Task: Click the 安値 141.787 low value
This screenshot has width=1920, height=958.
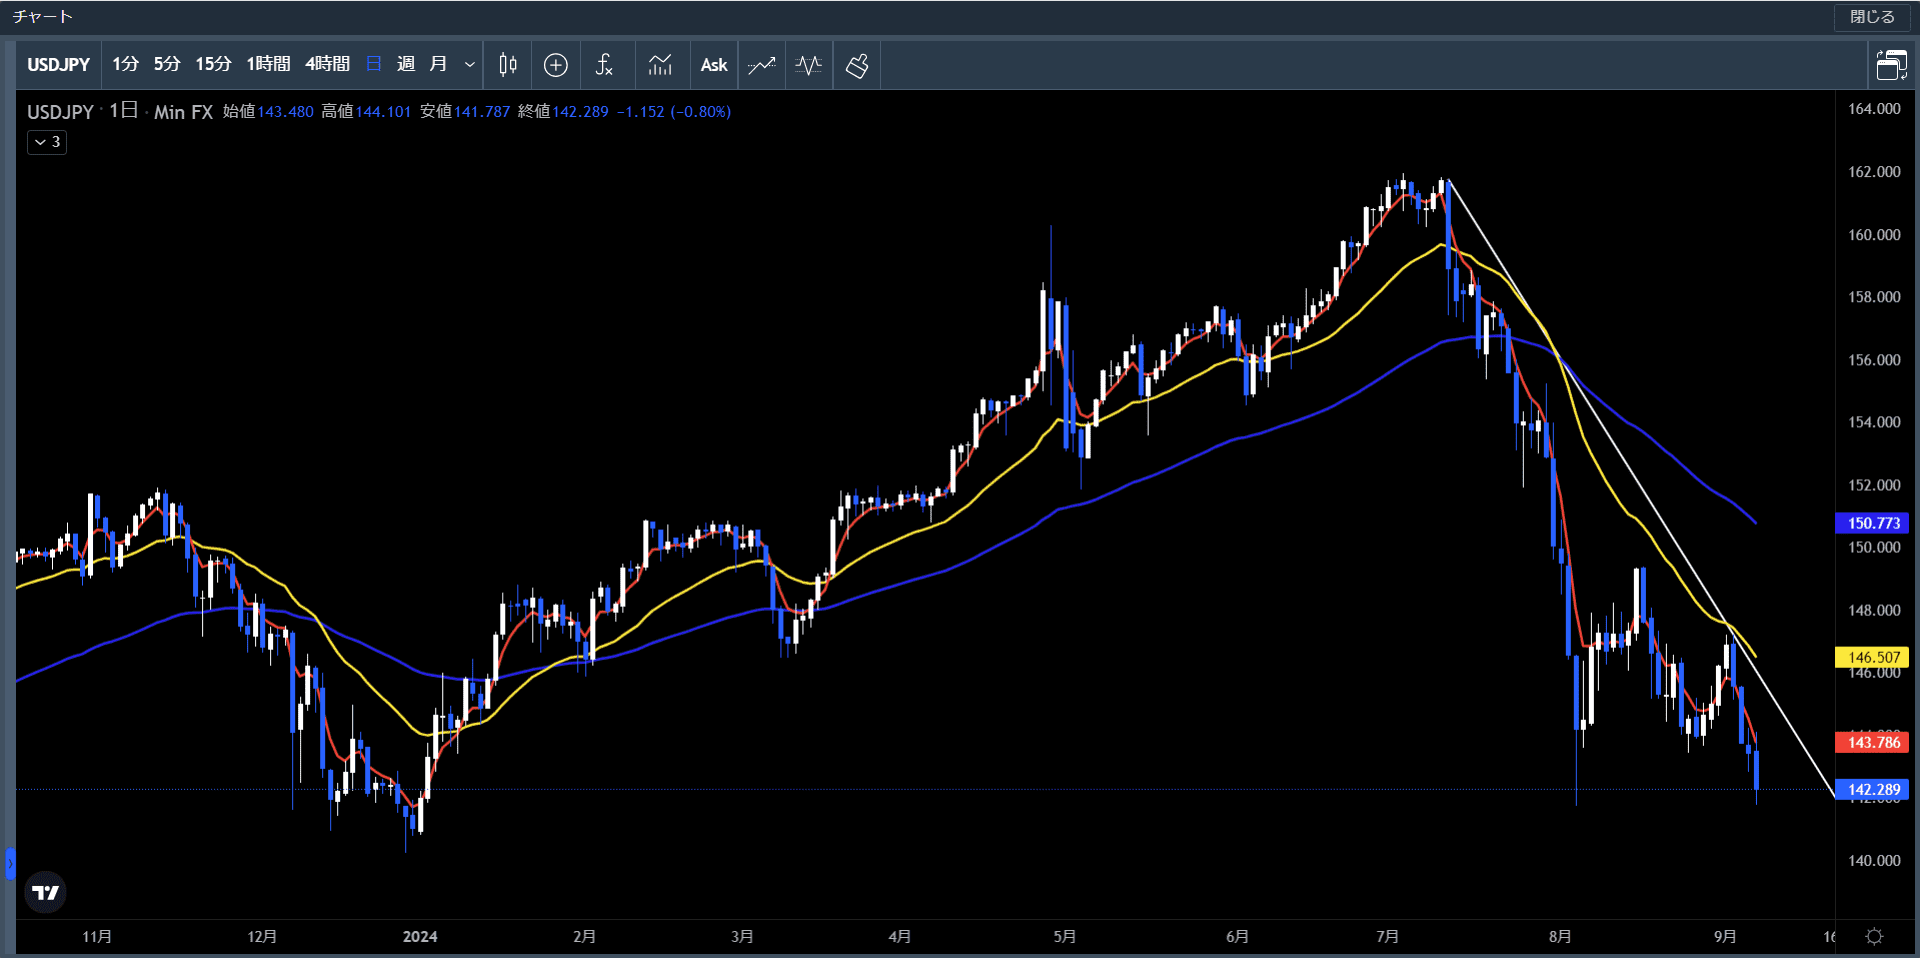Action: pos(465,112)
